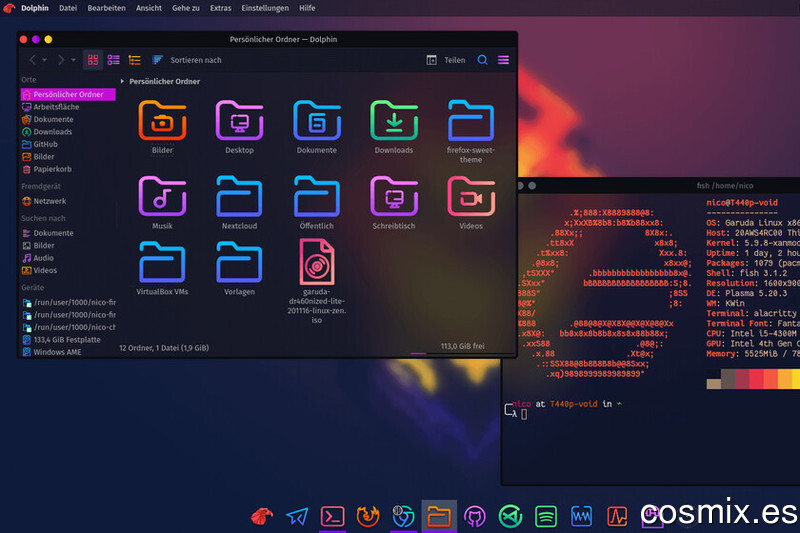Click the search magnifier icon in Dolphin
The width and height of the screenshot is (800, 533).
coord(482,60)
